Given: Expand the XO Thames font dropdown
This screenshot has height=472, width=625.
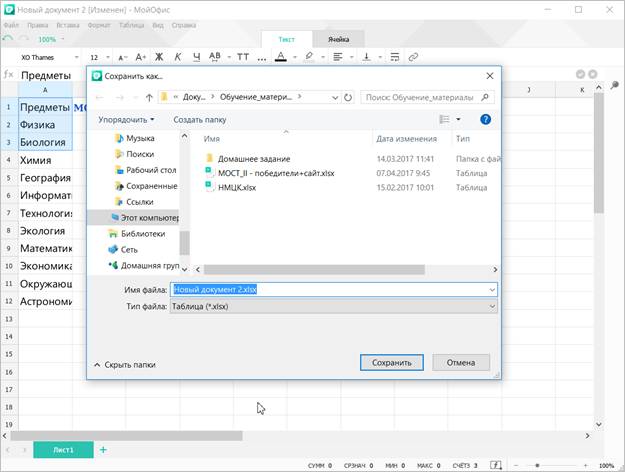Looking at the screenshot, I should (x=46, y=57).
